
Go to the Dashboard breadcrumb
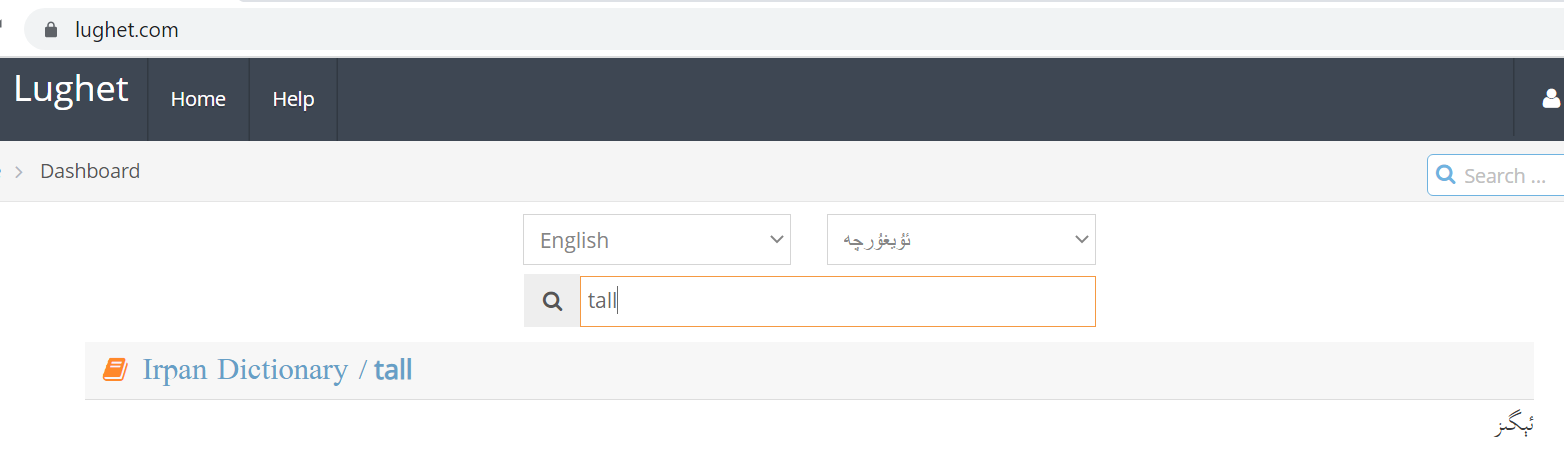(90, 171)
